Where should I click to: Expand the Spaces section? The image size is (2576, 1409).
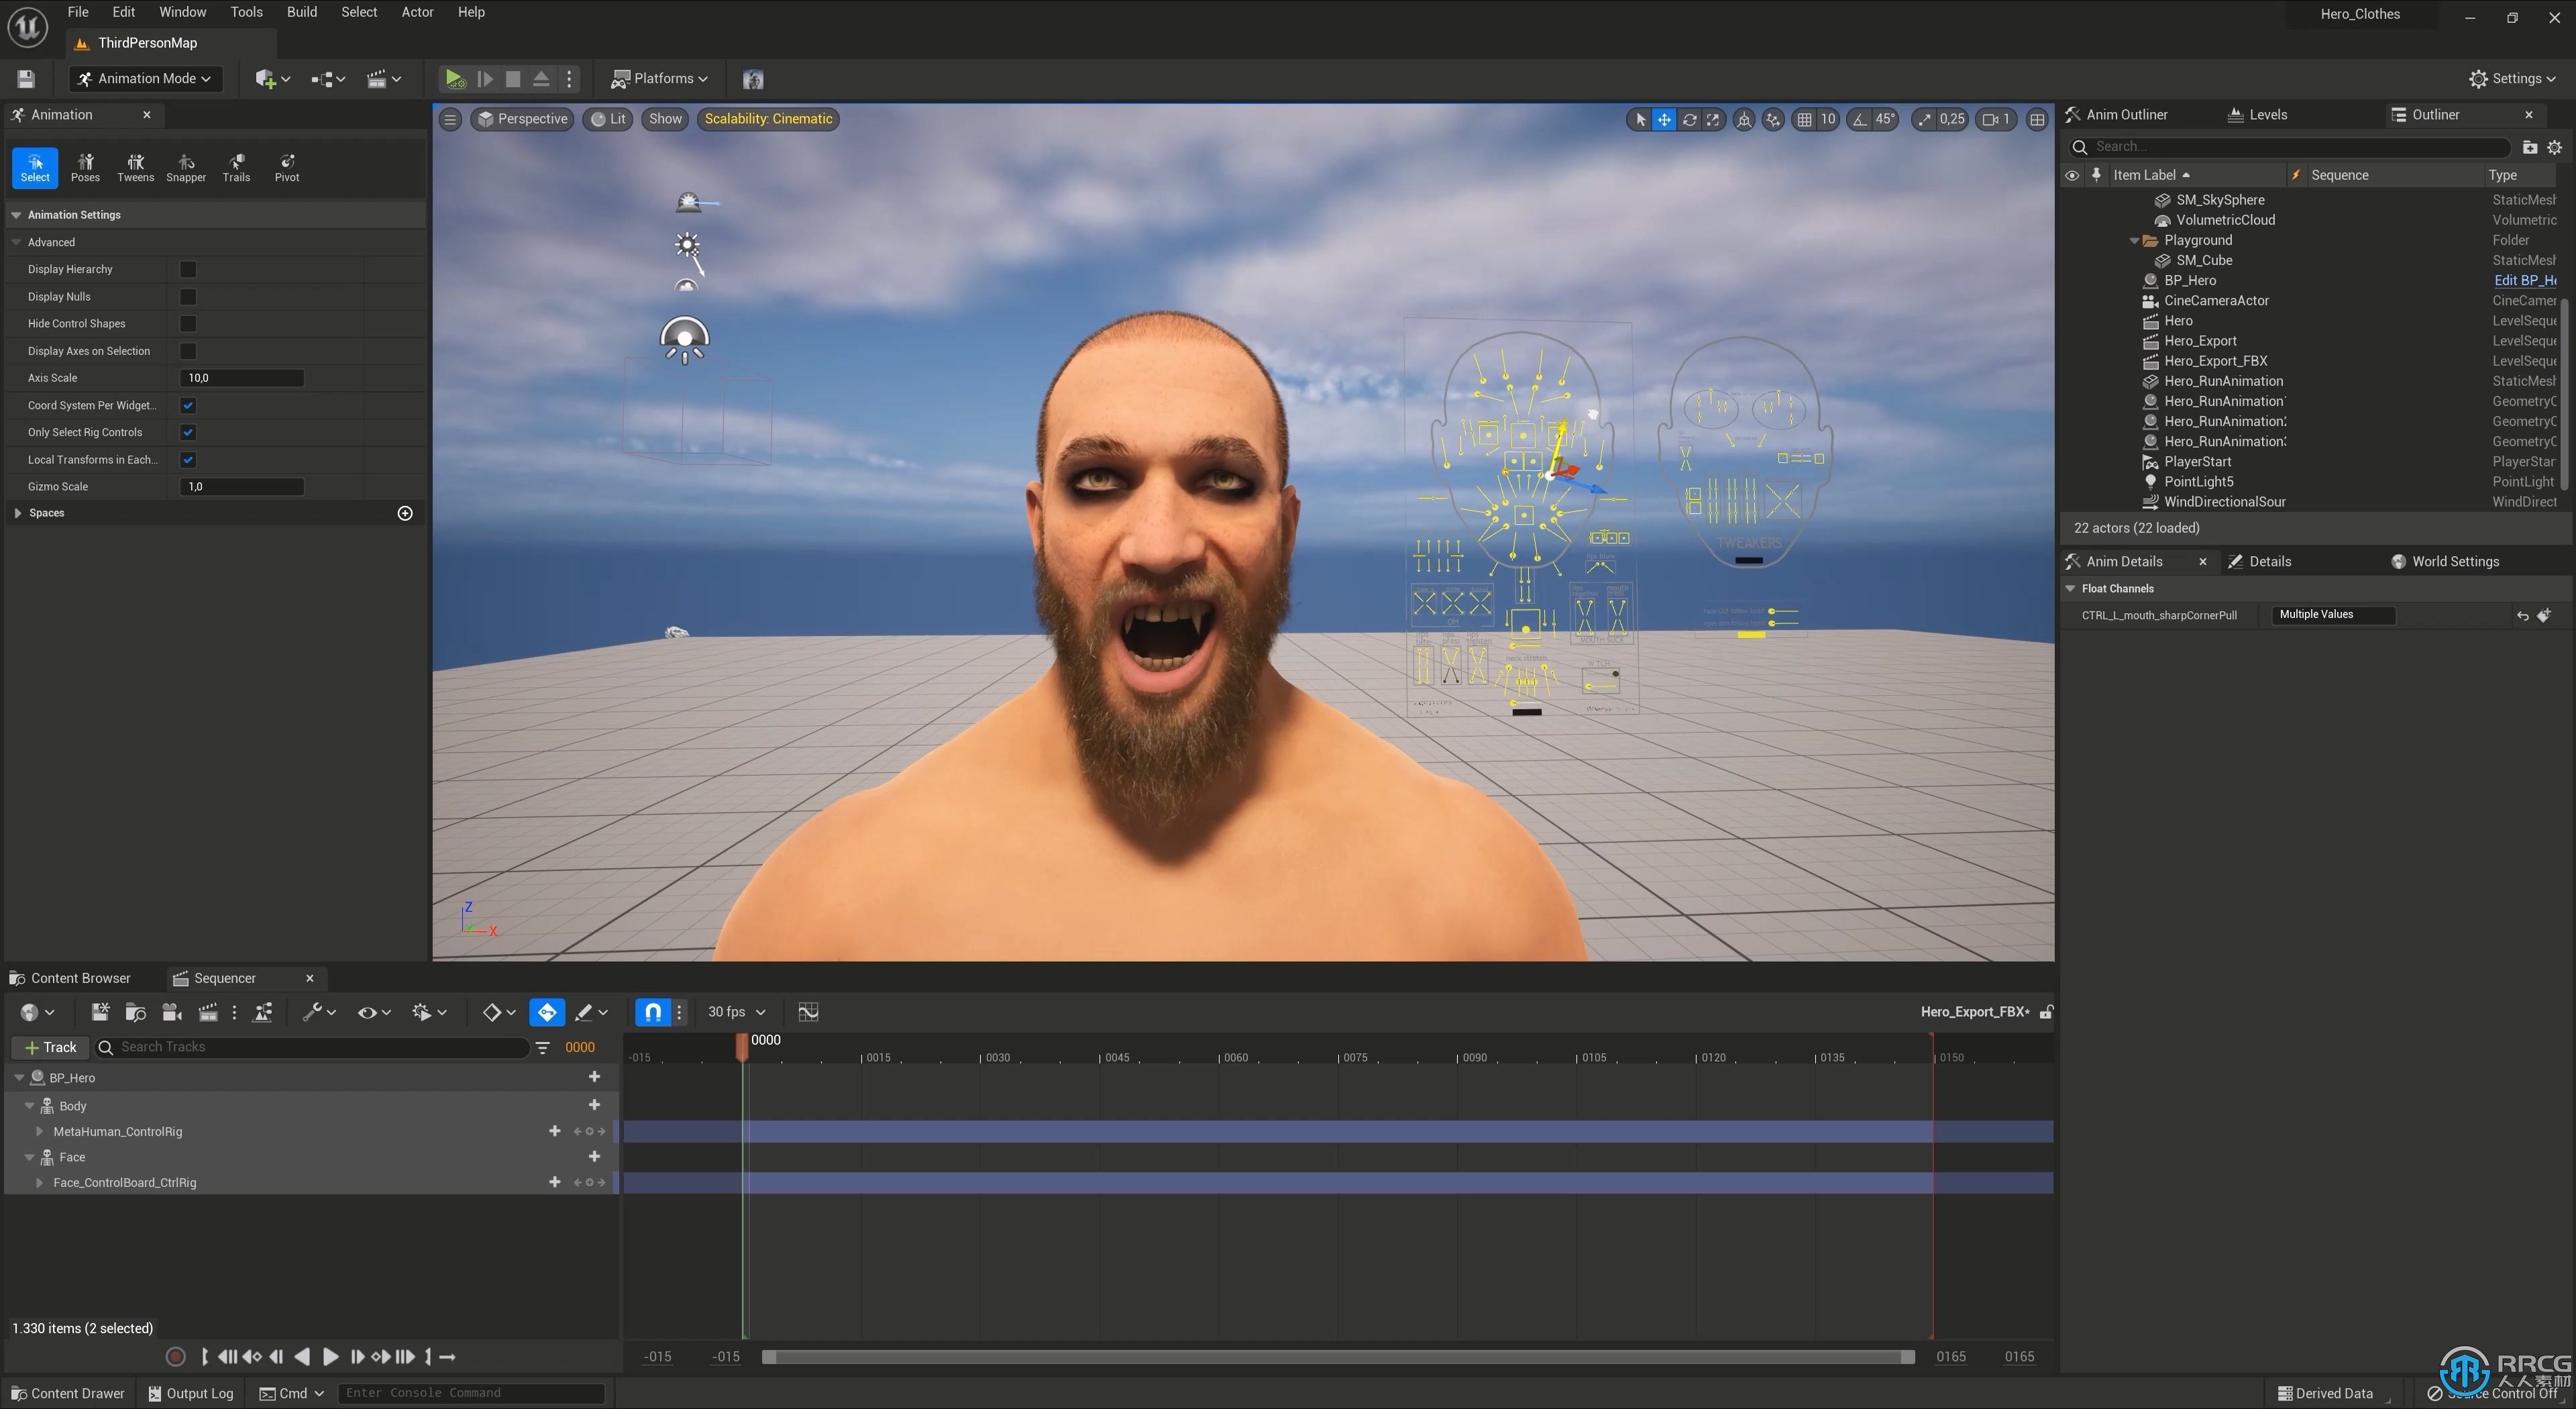(x=18, y=513)
